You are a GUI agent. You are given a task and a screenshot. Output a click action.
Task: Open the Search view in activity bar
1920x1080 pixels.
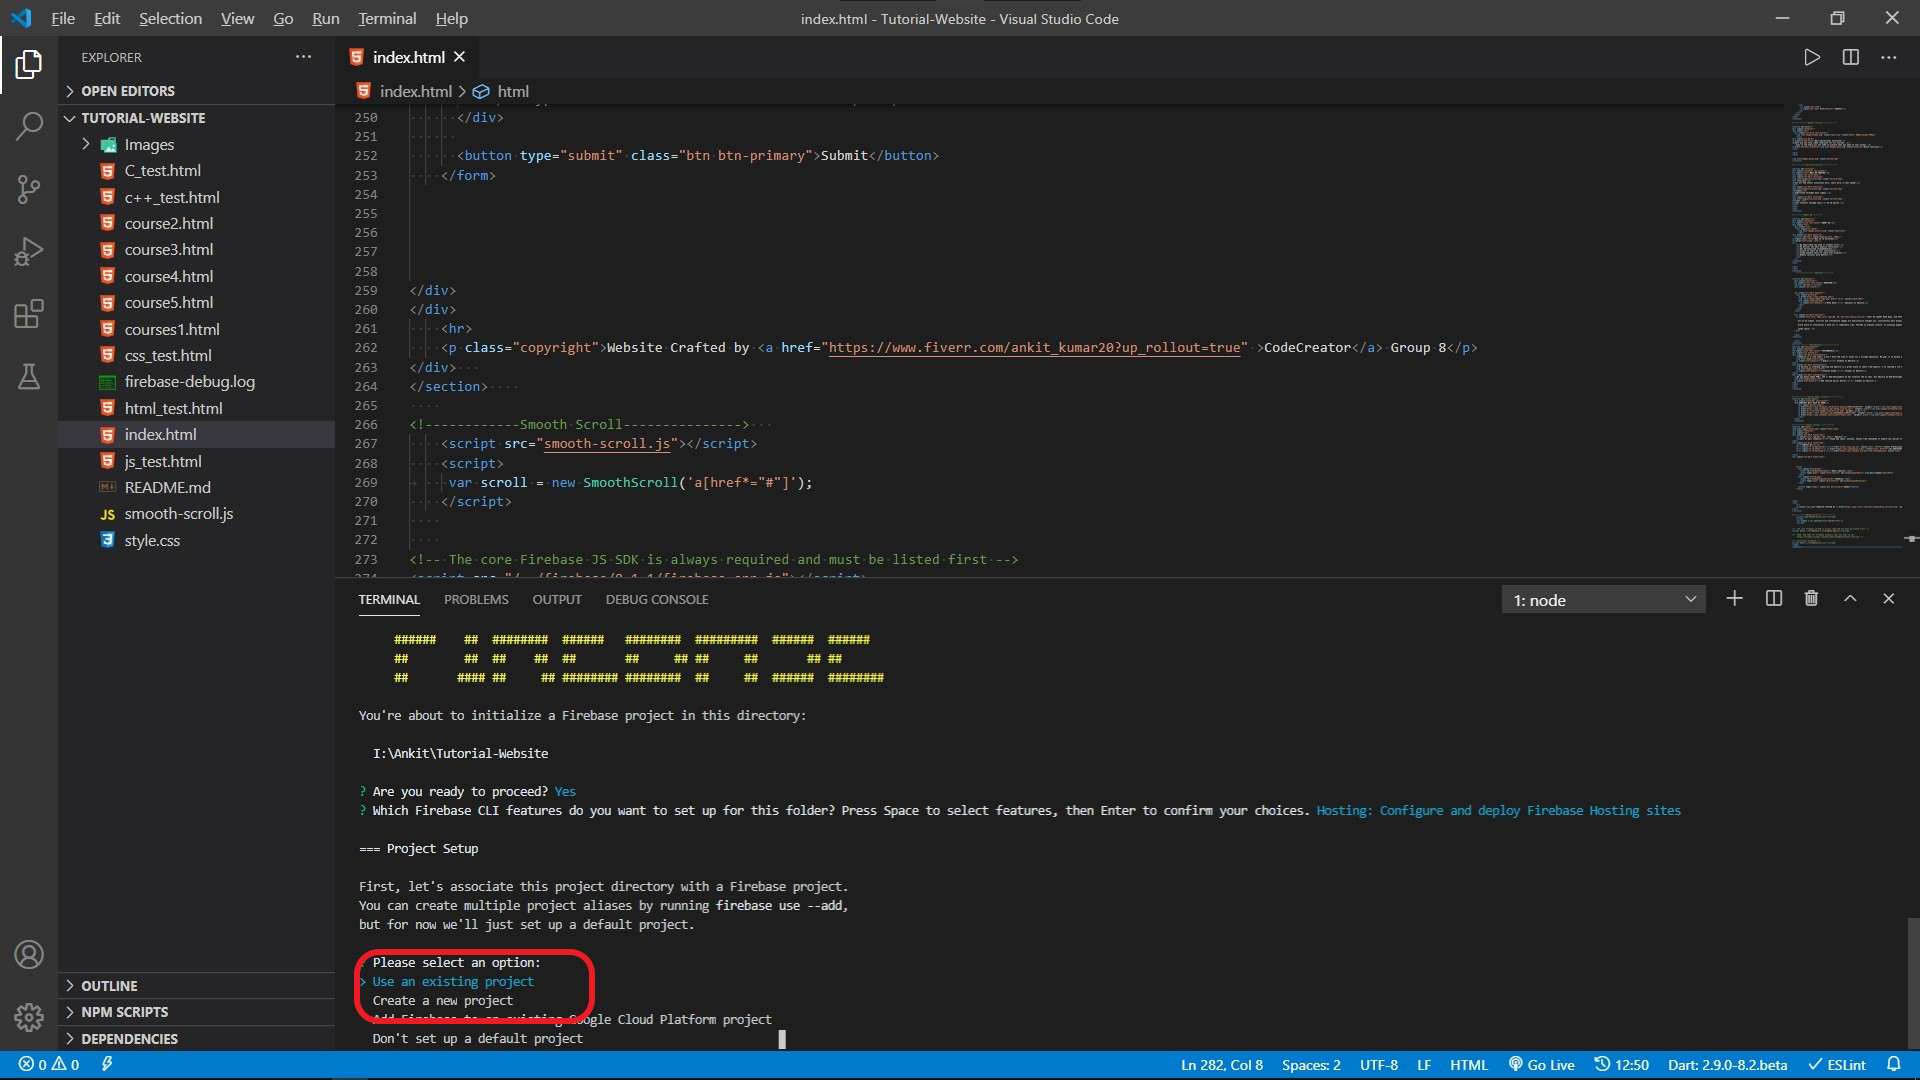29,127
